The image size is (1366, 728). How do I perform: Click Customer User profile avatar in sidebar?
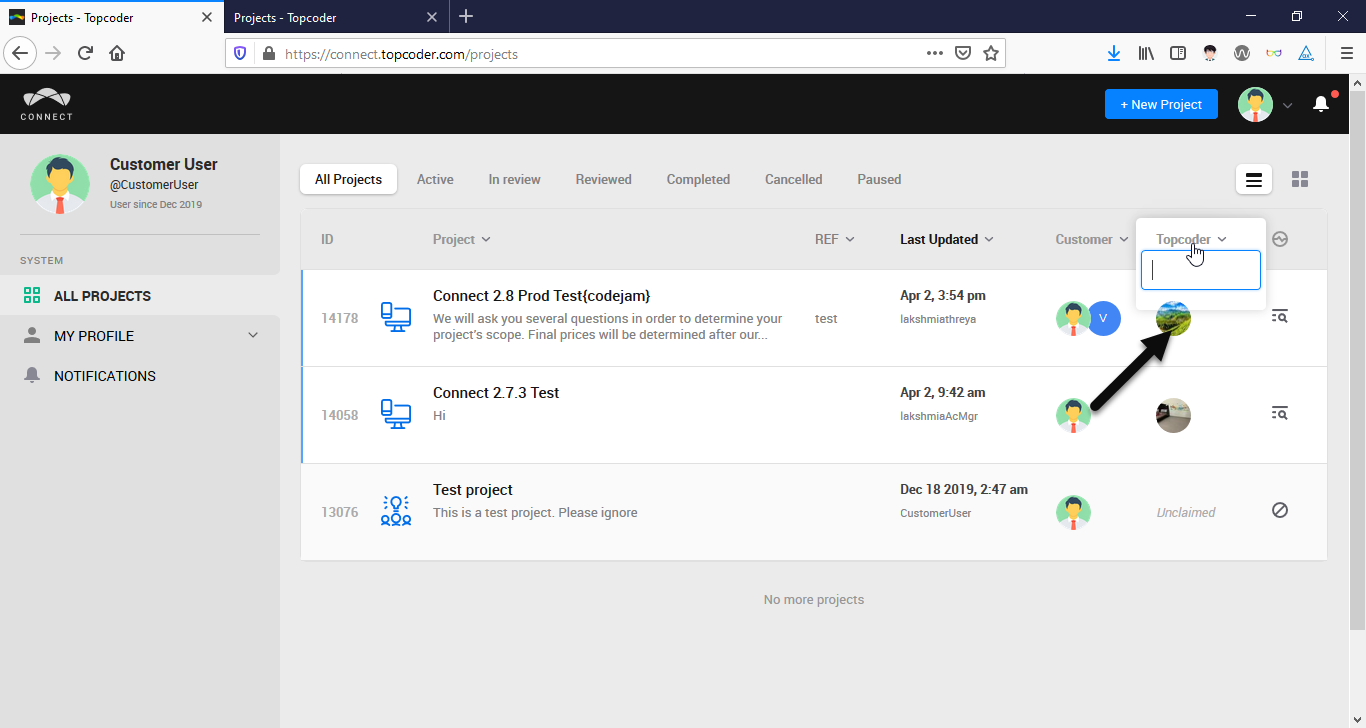60,184
